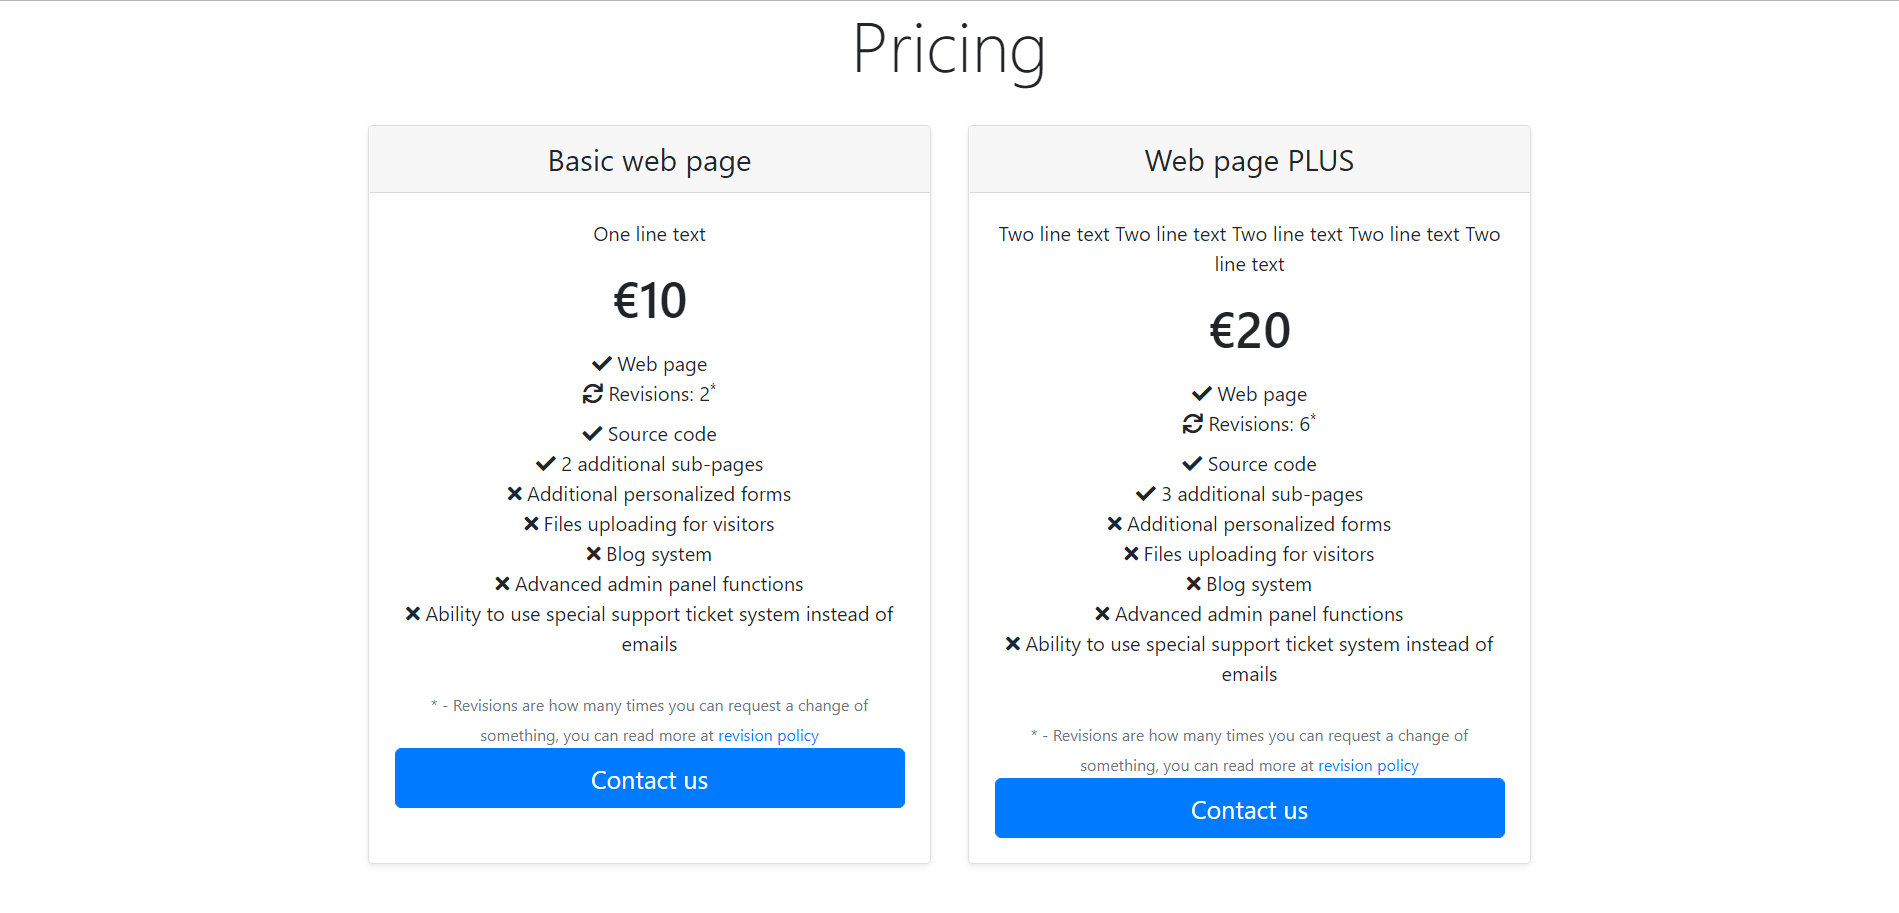
Task: Click the X icon next to "Blog system" in Basic plan
Action: 593,553
